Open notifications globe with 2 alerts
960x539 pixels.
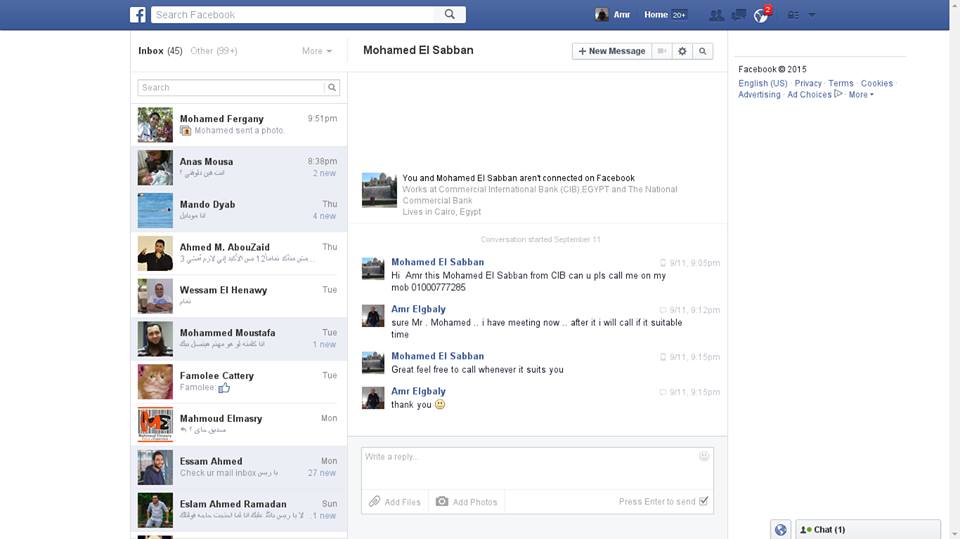pyautogui.click(x=762, y=15)
